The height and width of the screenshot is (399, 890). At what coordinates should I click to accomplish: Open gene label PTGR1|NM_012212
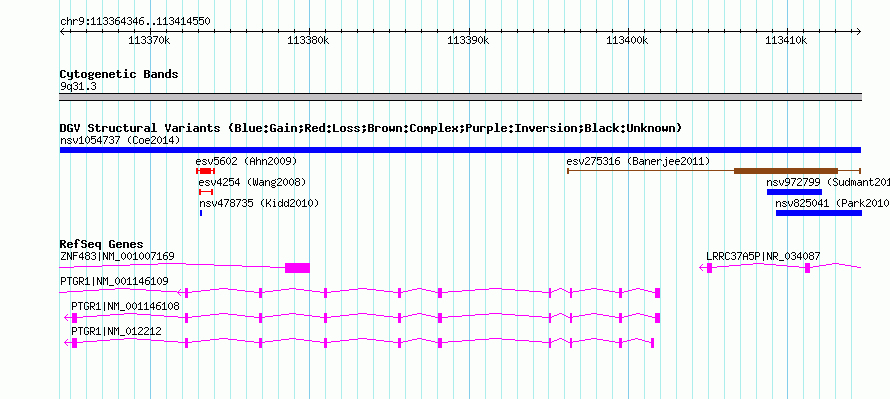(x=116, y=331)
